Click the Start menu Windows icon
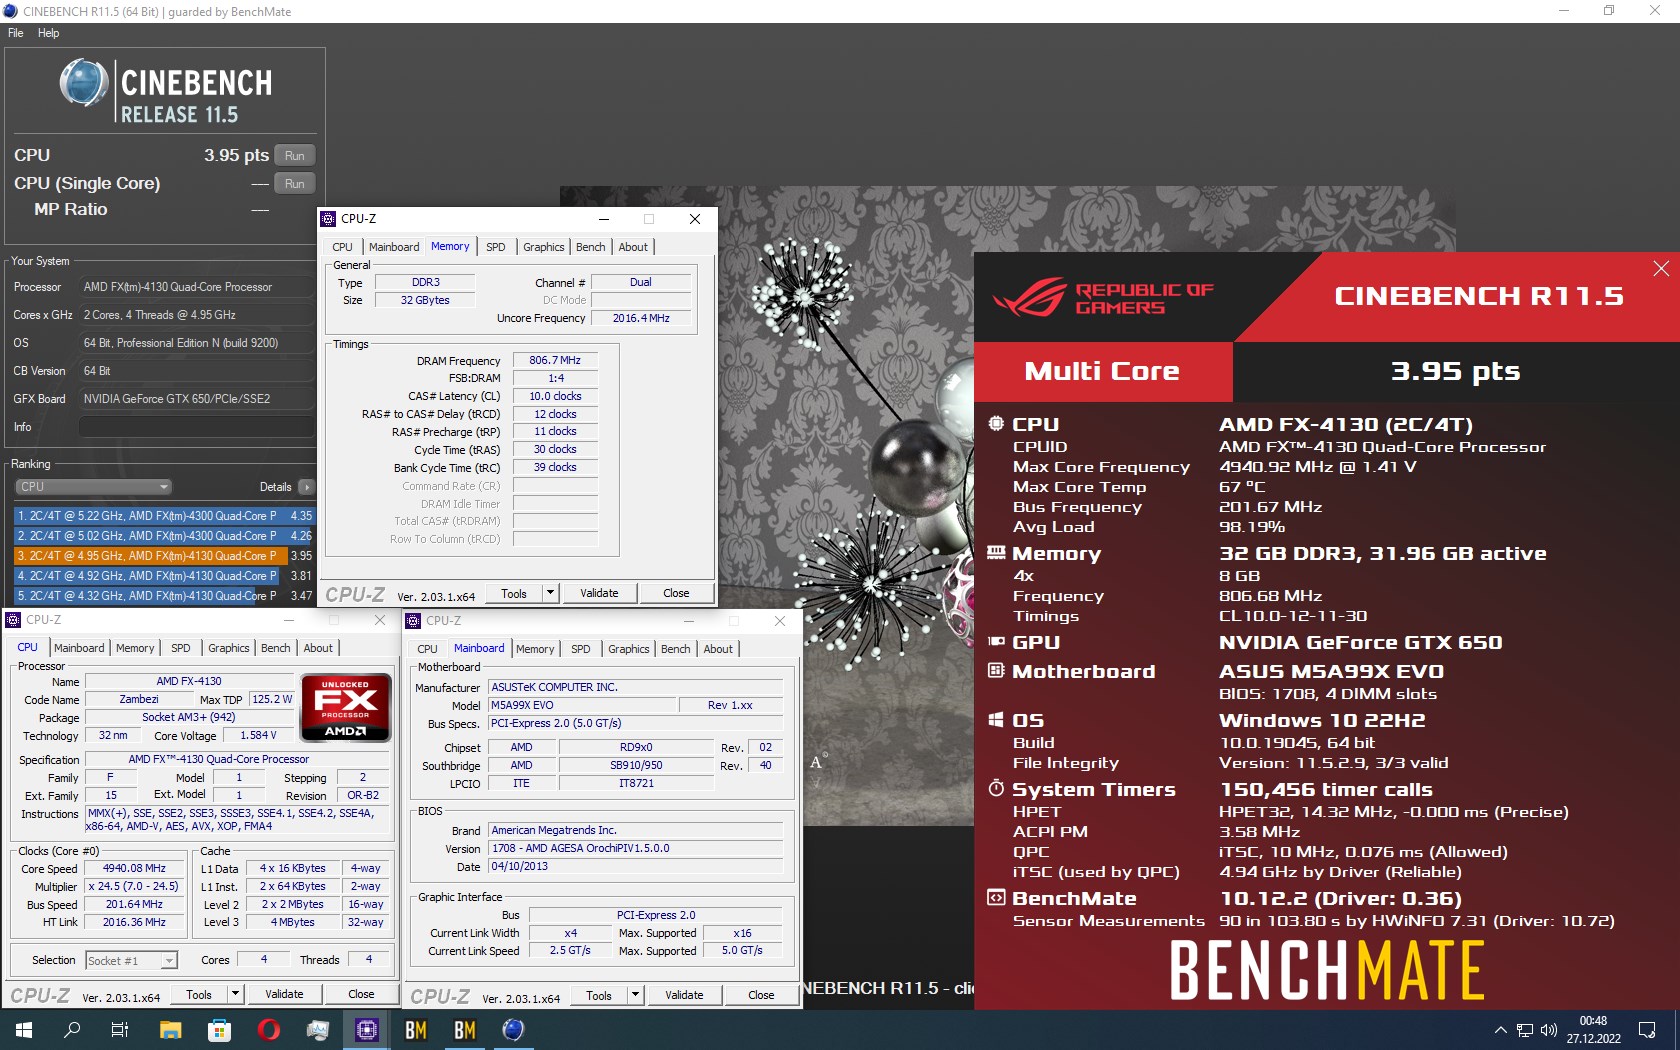 (24, 1030)
